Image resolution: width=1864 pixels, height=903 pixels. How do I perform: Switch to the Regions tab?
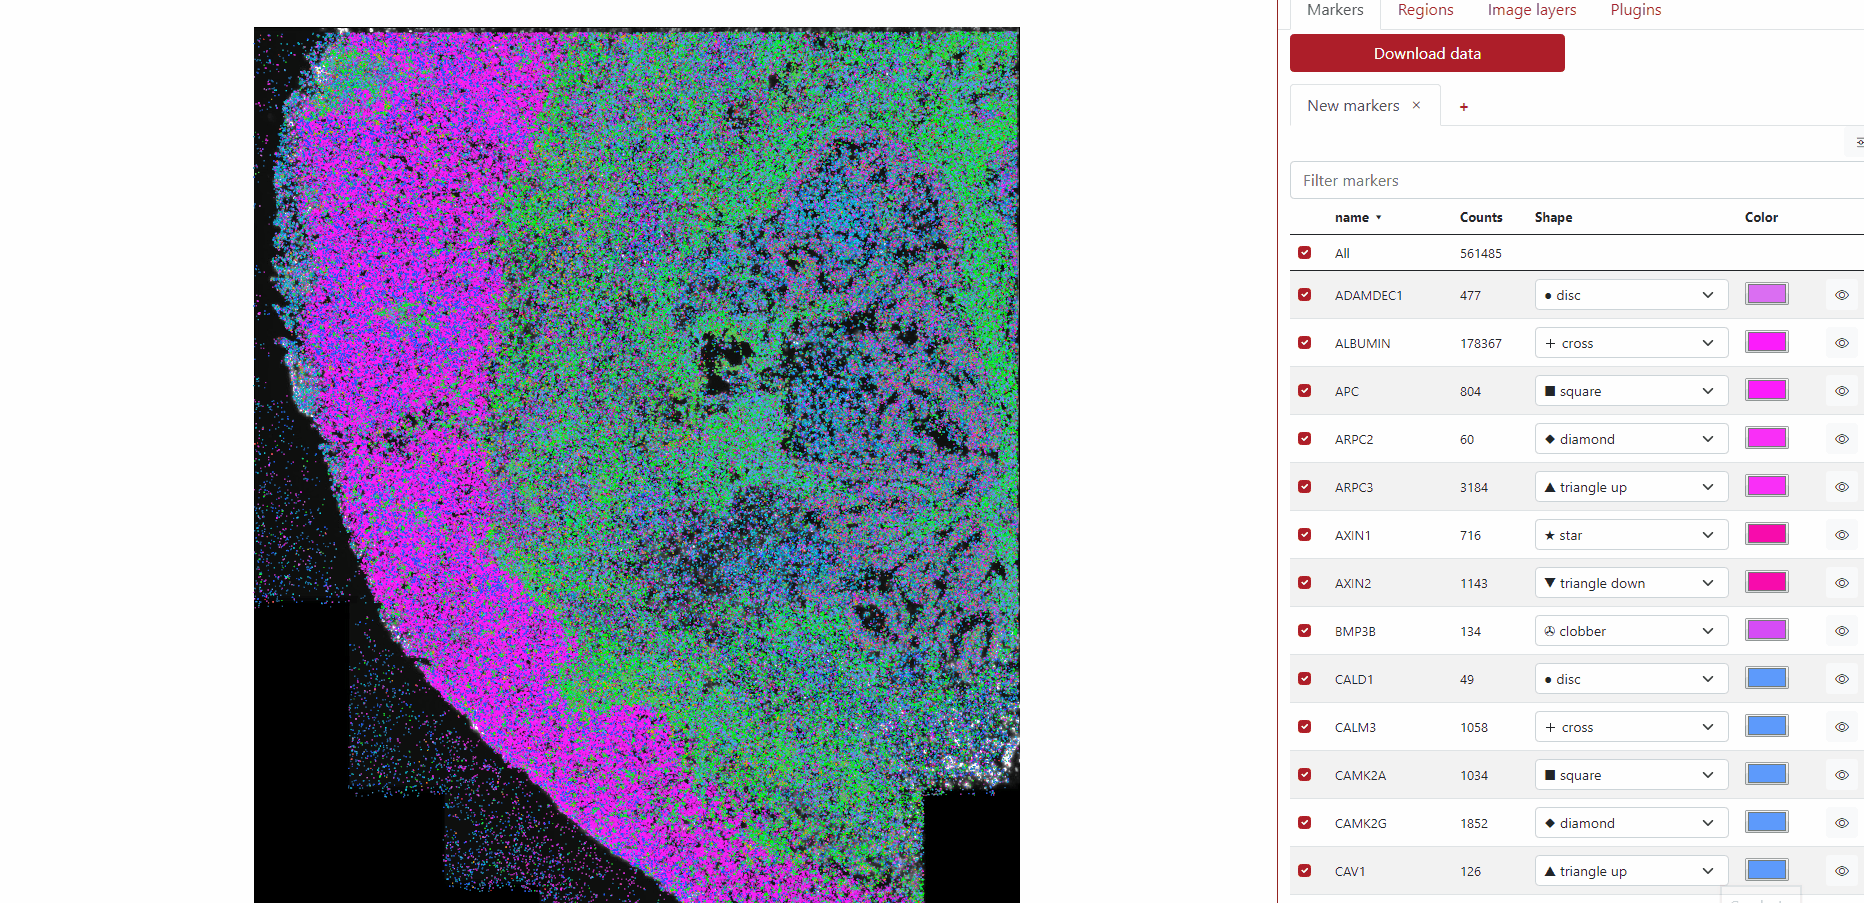(x=1425, y=10)
